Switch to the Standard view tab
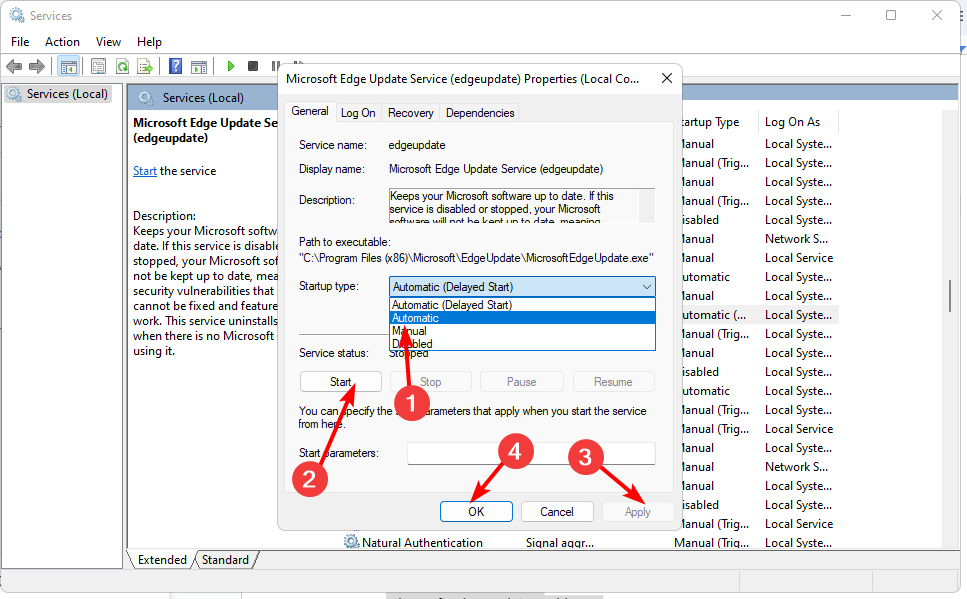Viewport: 967px width, 599px height. pyautogui.click(x=225, y=560)
